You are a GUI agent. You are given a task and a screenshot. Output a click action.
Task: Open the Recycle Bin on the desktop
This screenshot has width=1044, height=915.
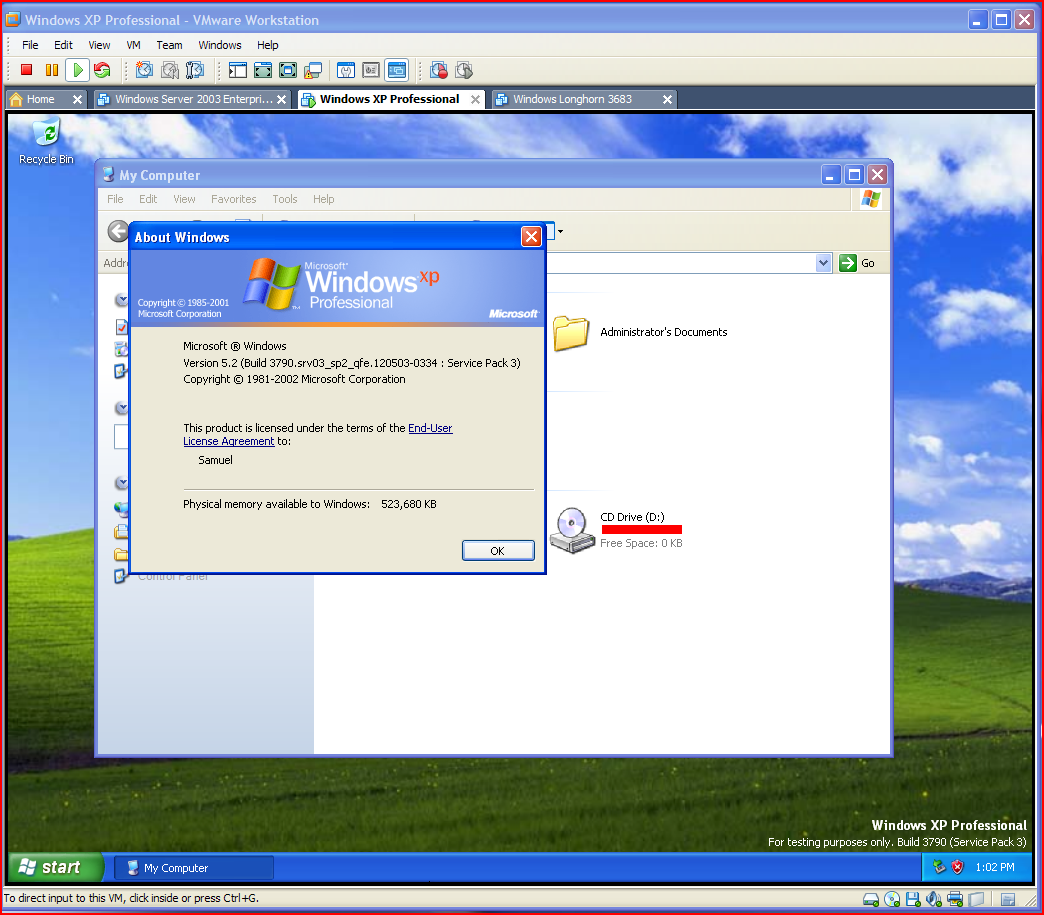[46, 133]
